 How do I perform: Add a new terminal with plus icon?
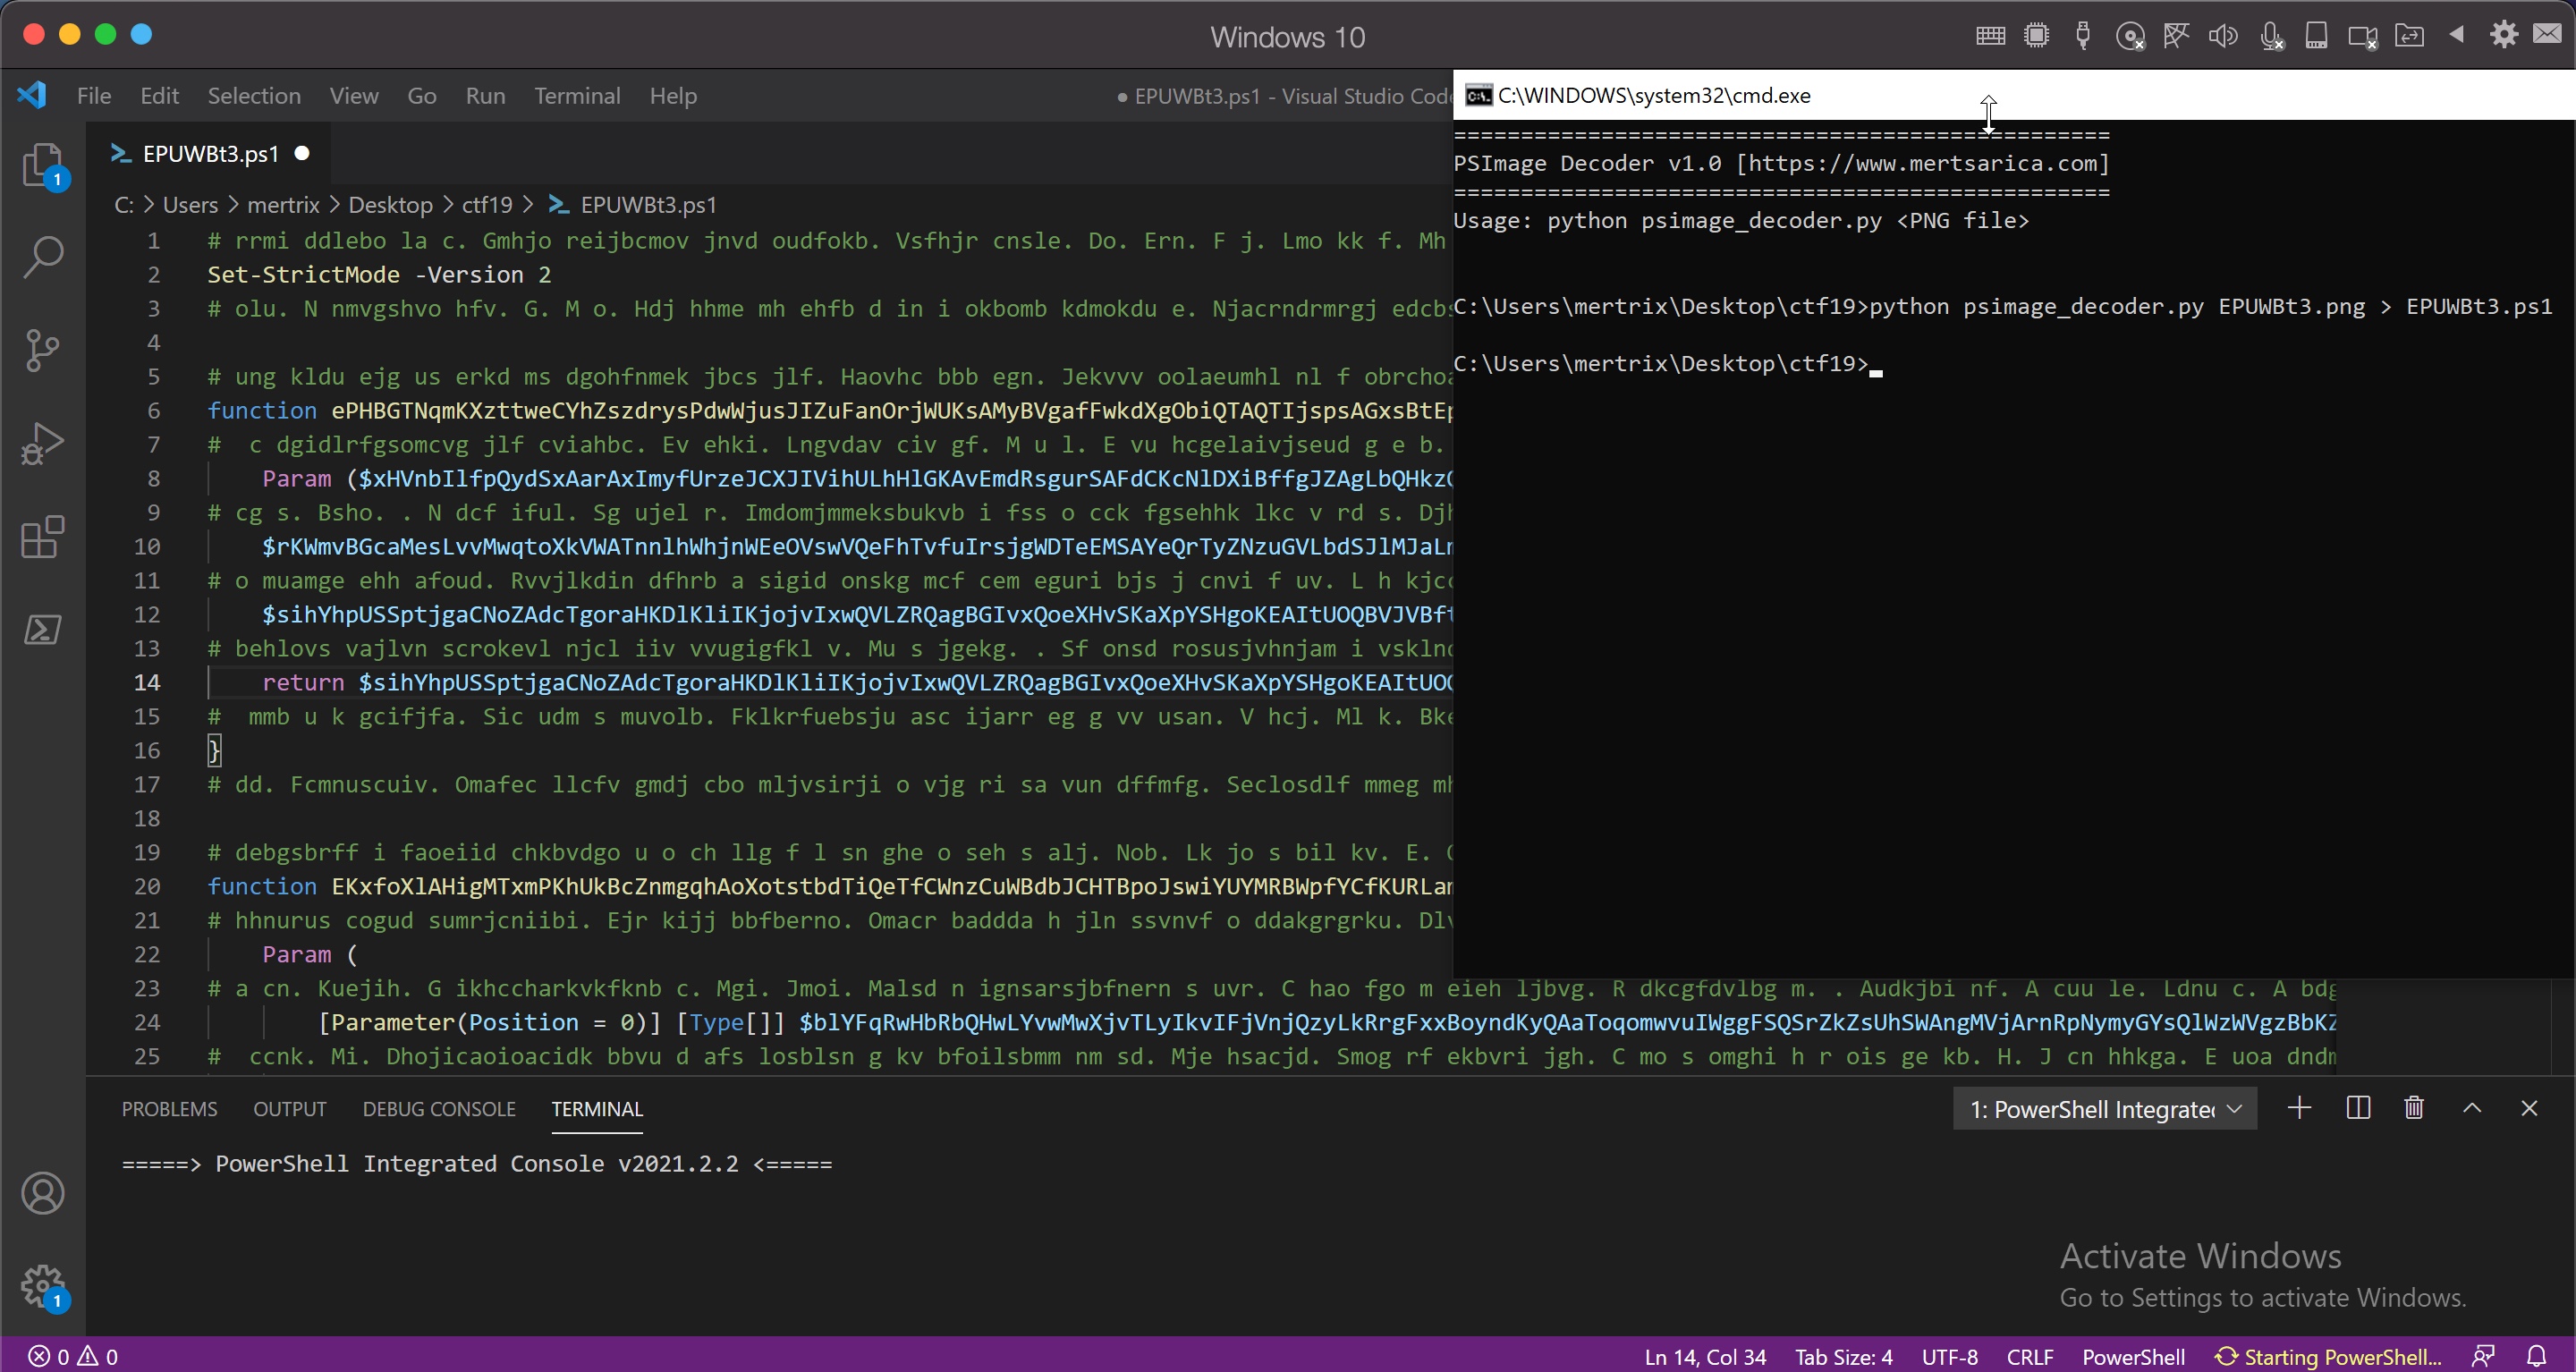point(2299,1108)
